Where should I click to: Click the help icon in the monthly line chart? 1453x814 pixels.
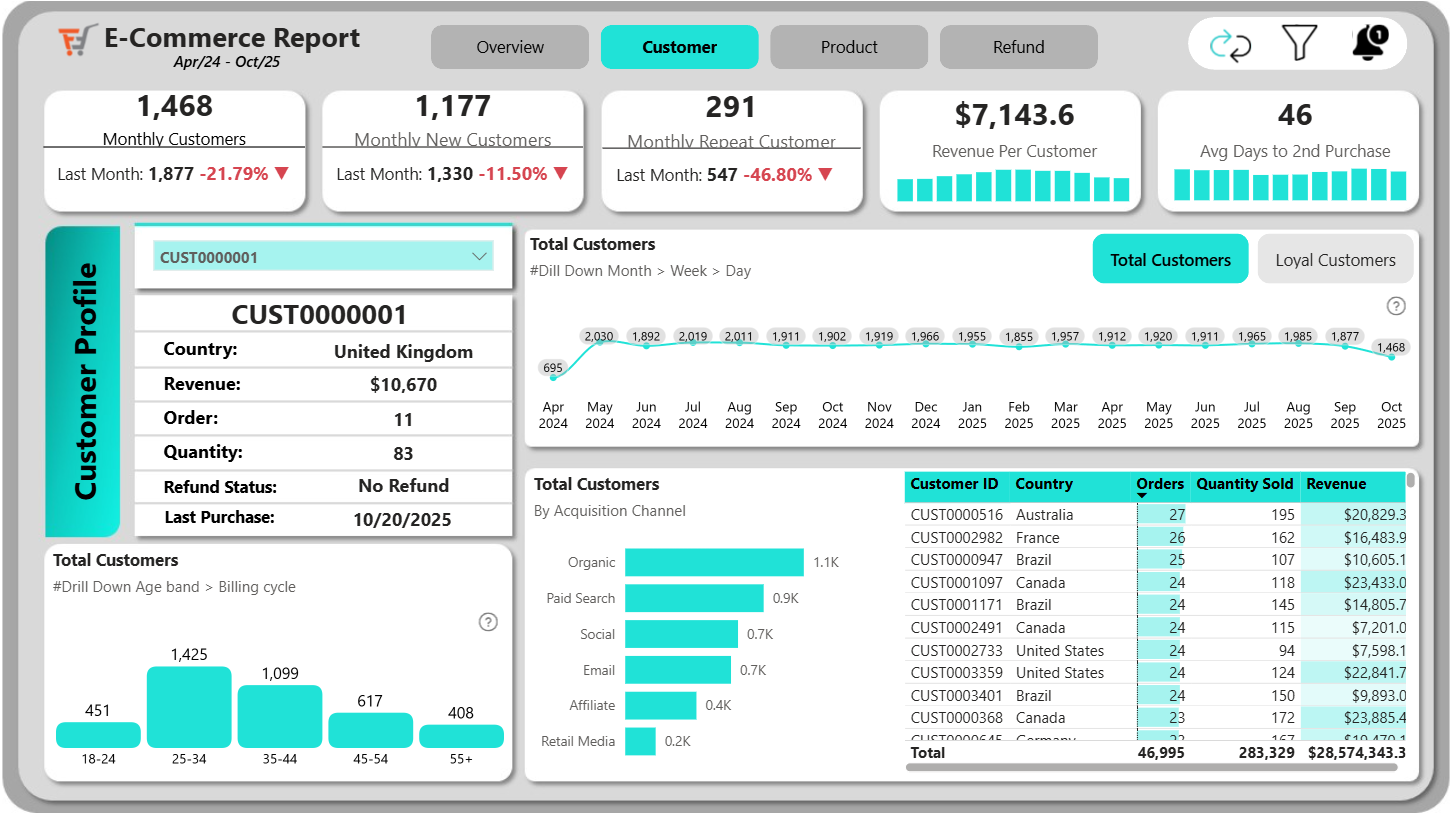click(1397, 306)
